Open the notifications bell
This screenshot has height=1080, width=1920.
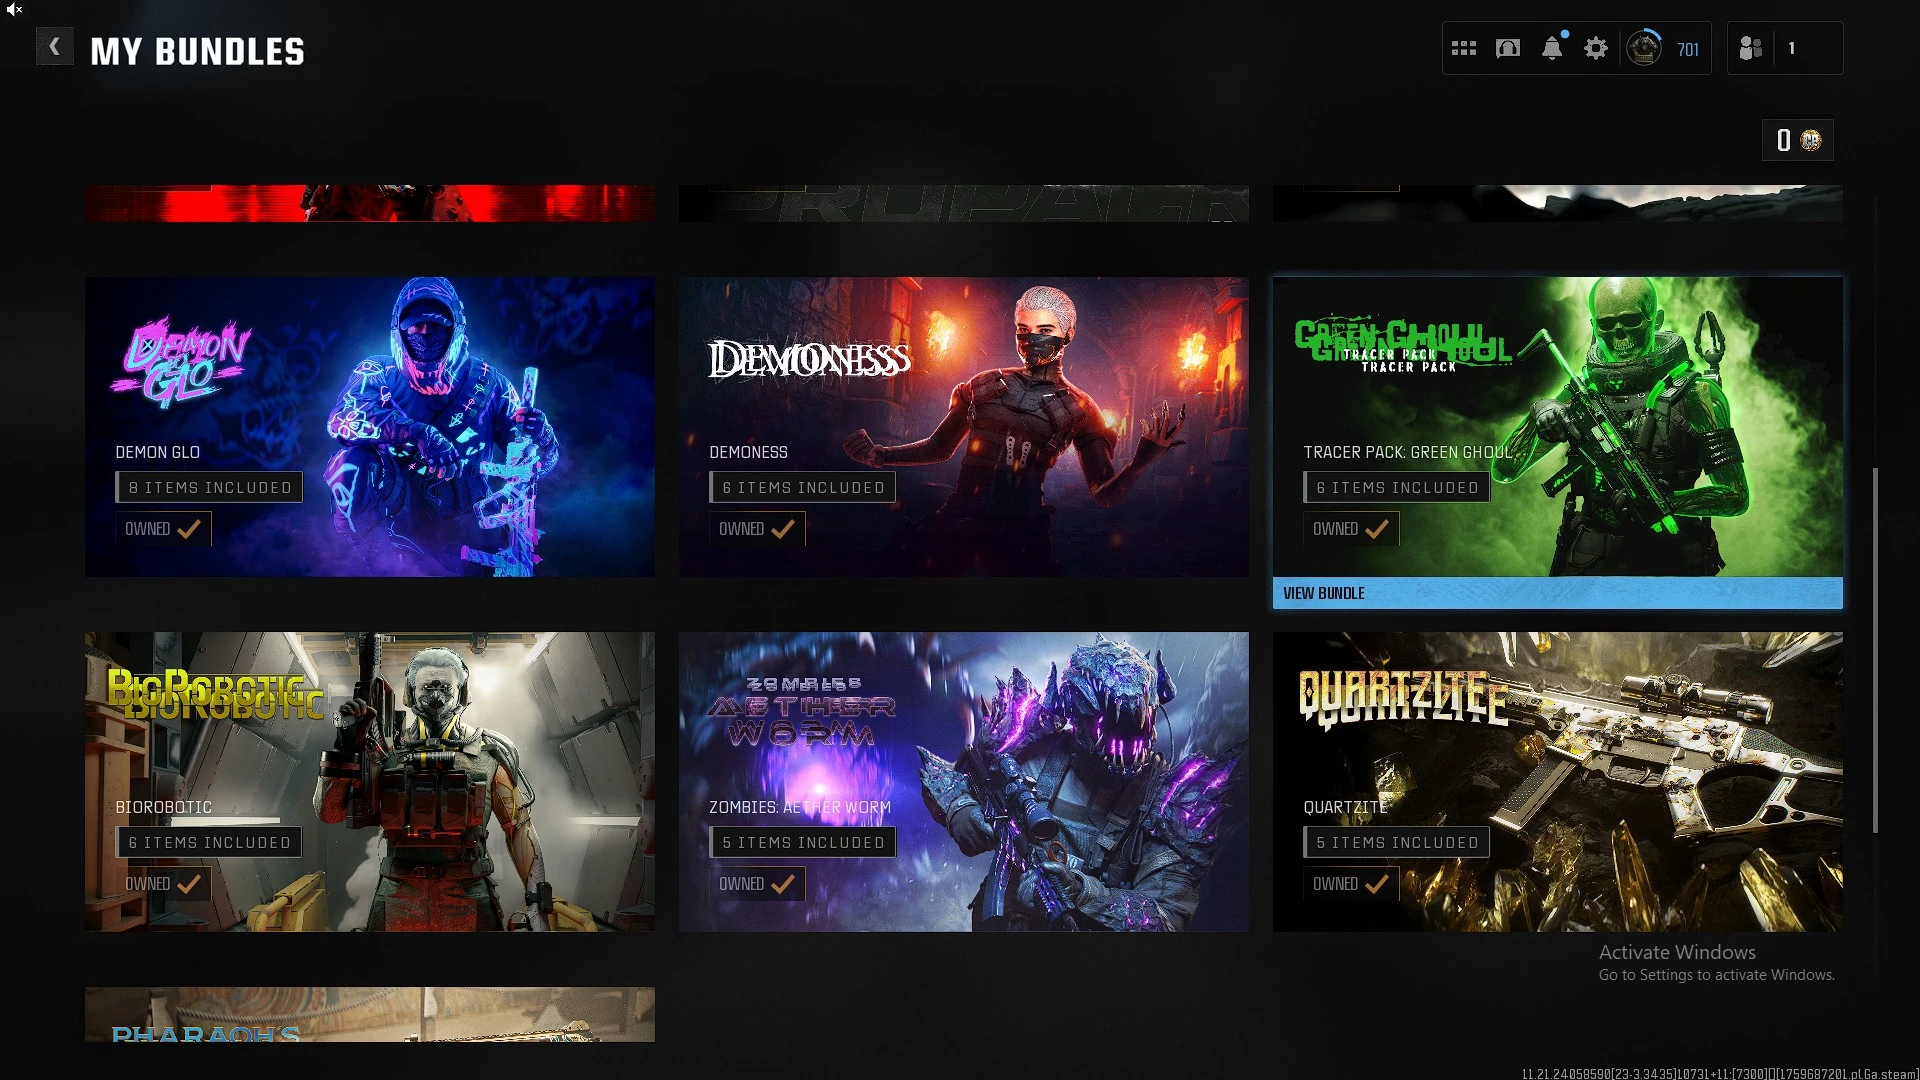[x=1552, y=48]
